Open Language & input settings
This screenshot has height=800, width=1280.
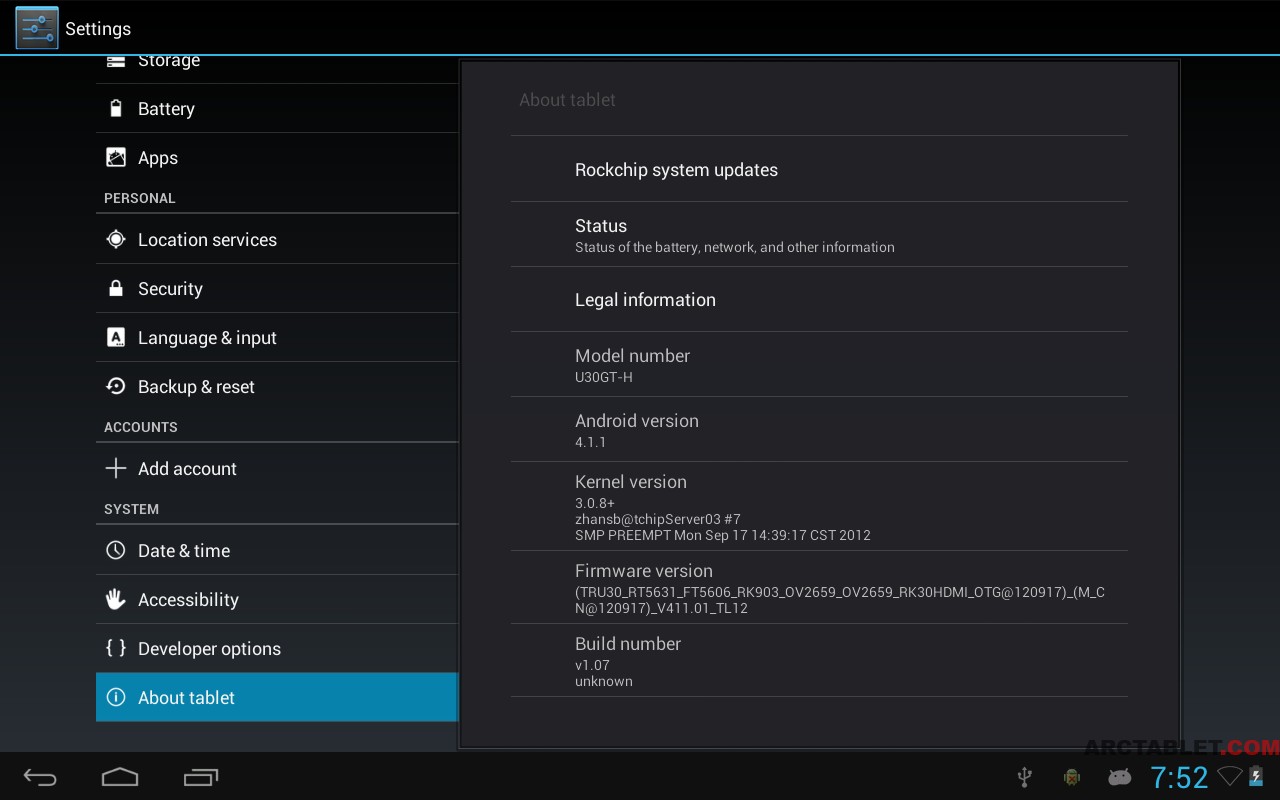[x=277, y=337]
